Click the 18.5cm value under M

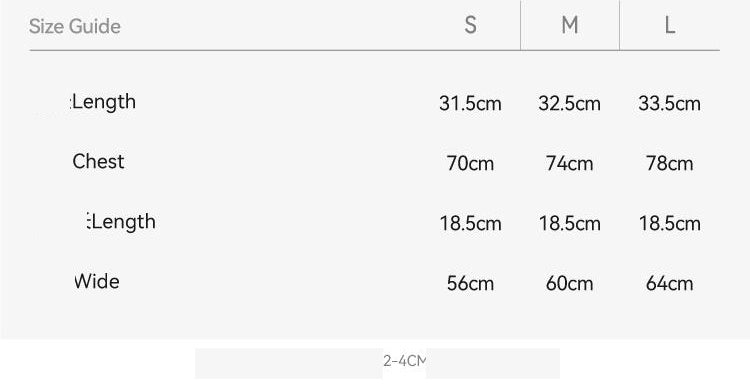coord(569,223)
